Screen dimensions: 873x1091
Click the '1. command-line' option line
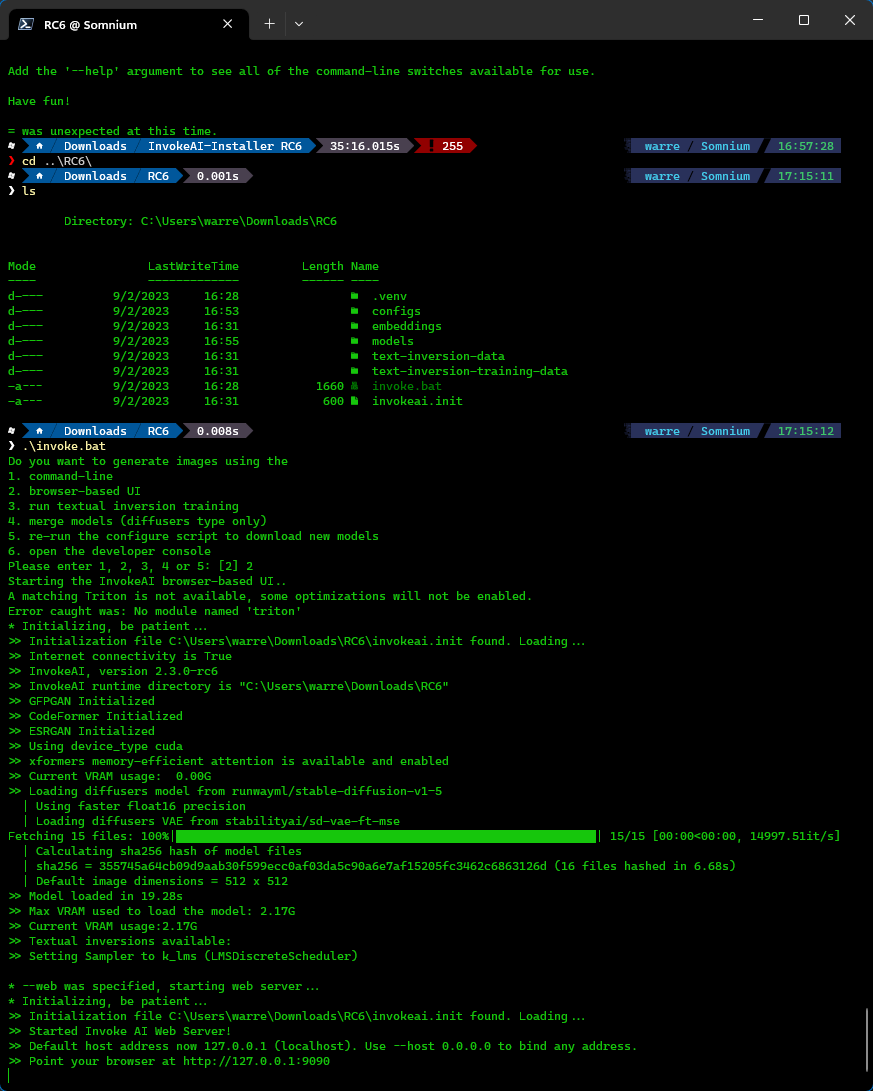pyautogui.click(x=60, y=476)
